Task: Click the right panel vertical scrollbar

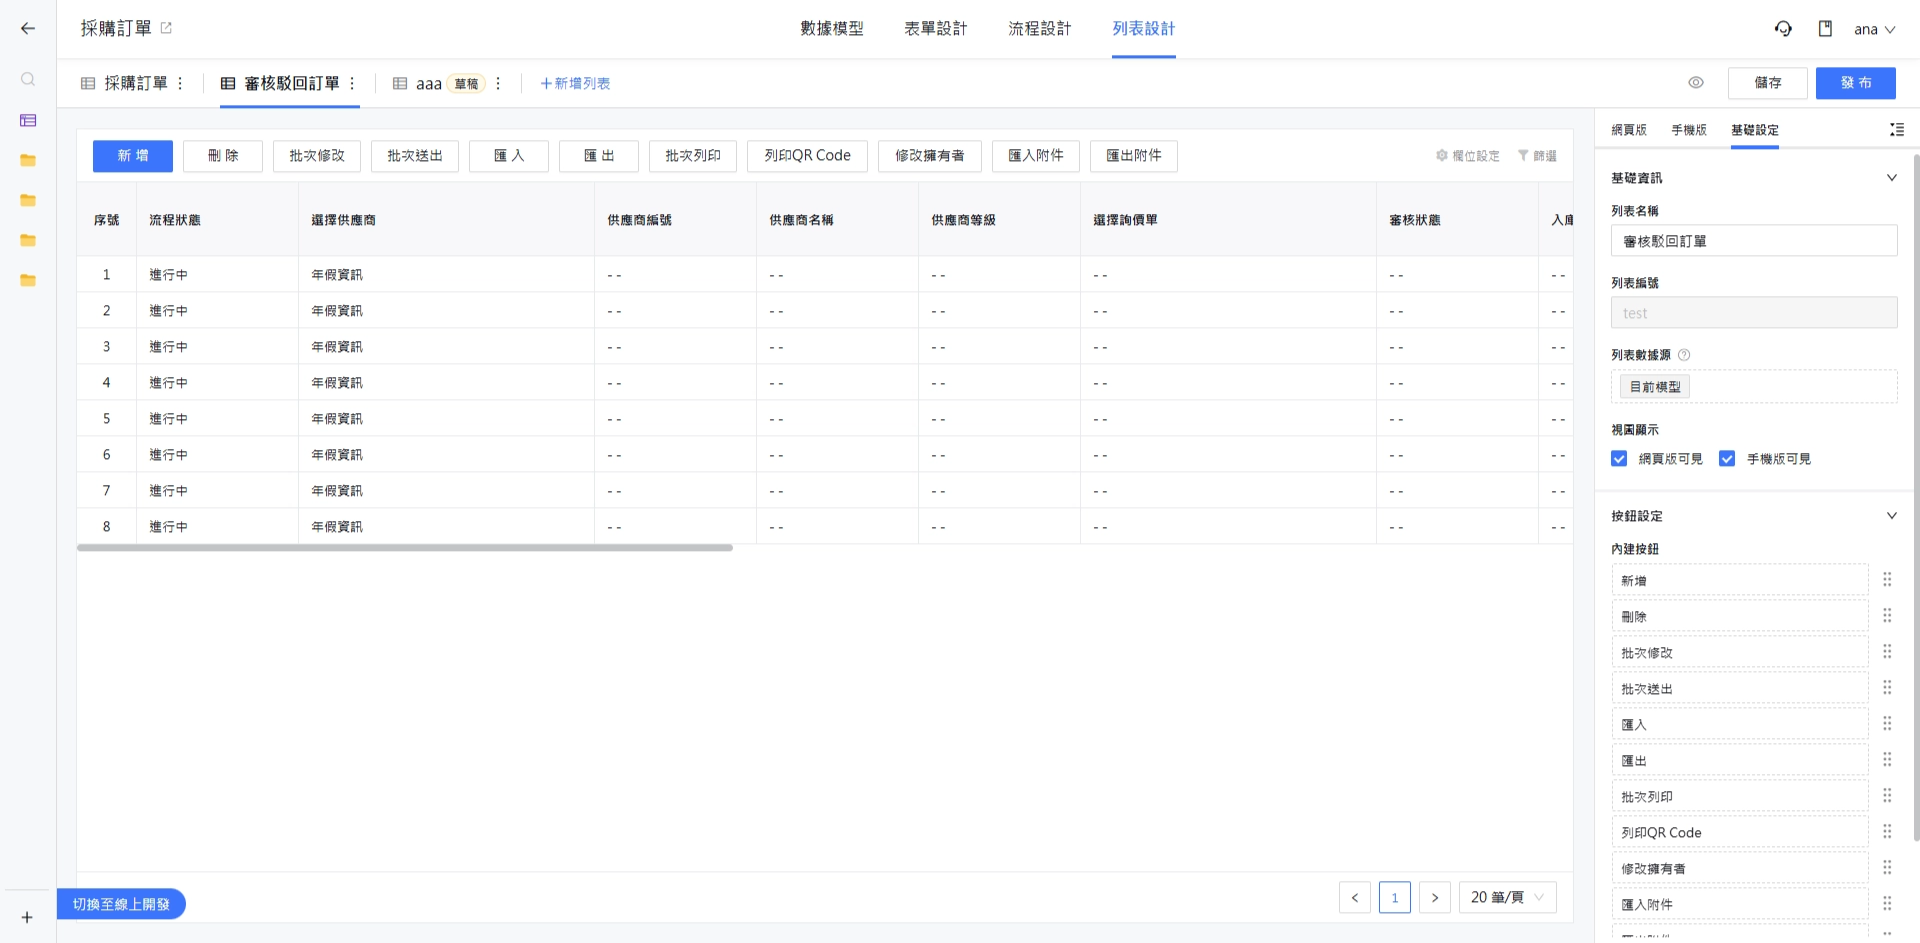Action: (x=1915, y=497)
